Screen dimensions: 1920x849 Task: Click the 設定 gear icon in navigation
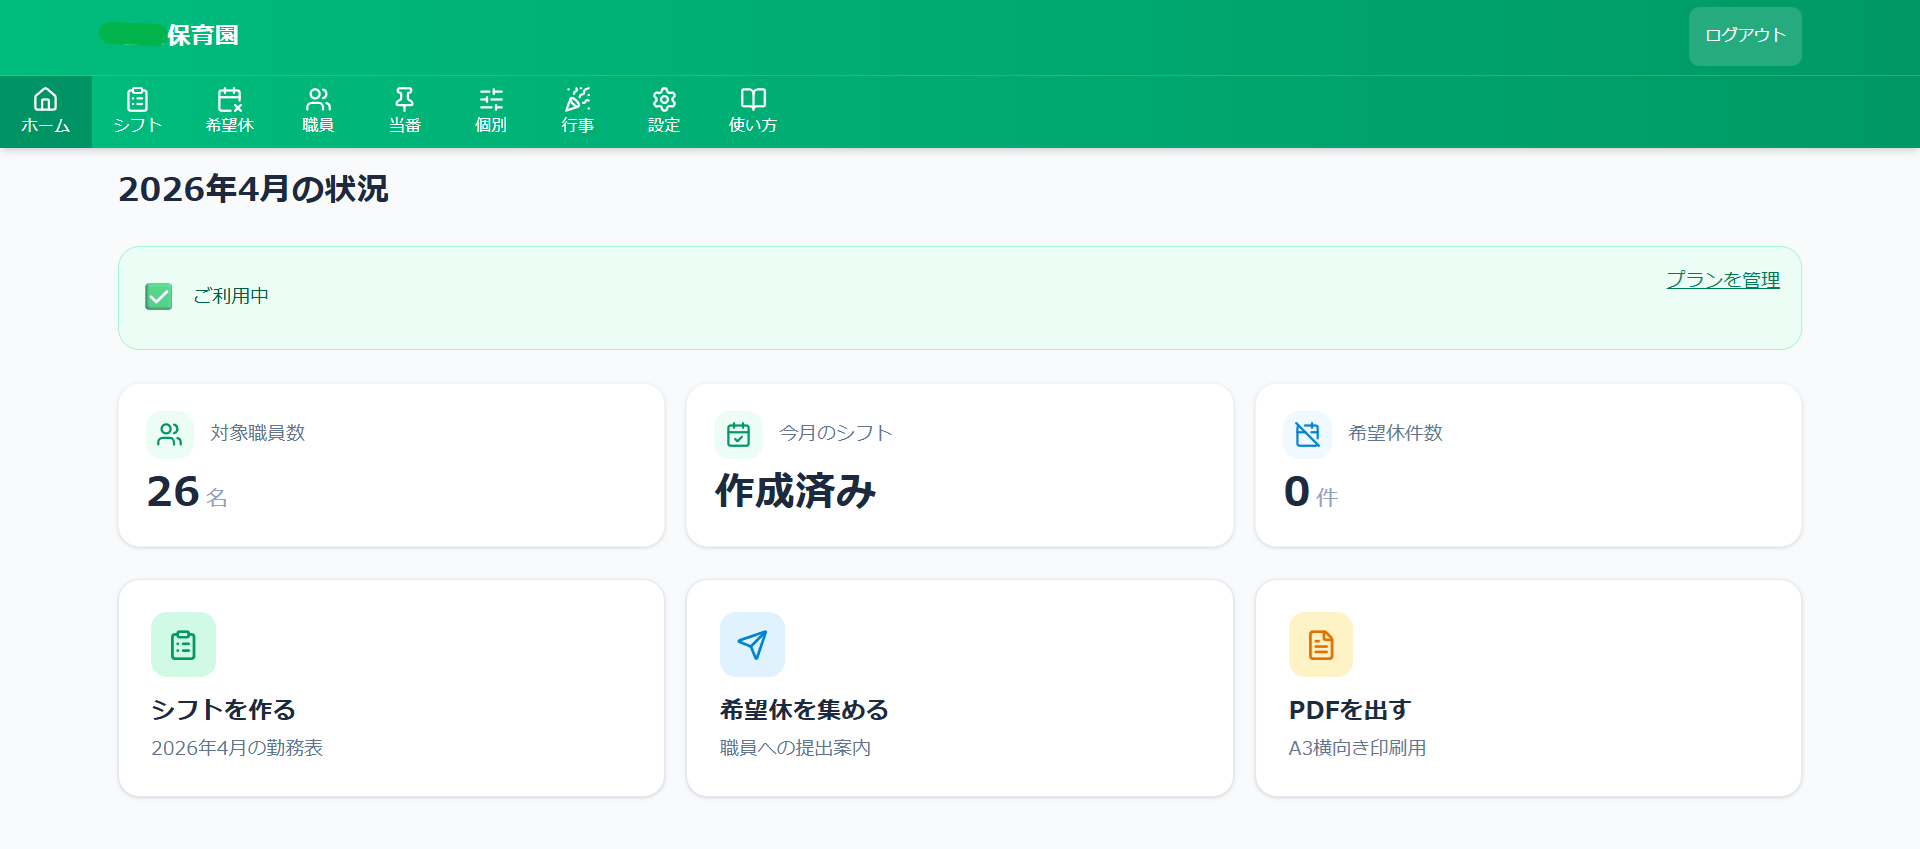coord(664,99)
